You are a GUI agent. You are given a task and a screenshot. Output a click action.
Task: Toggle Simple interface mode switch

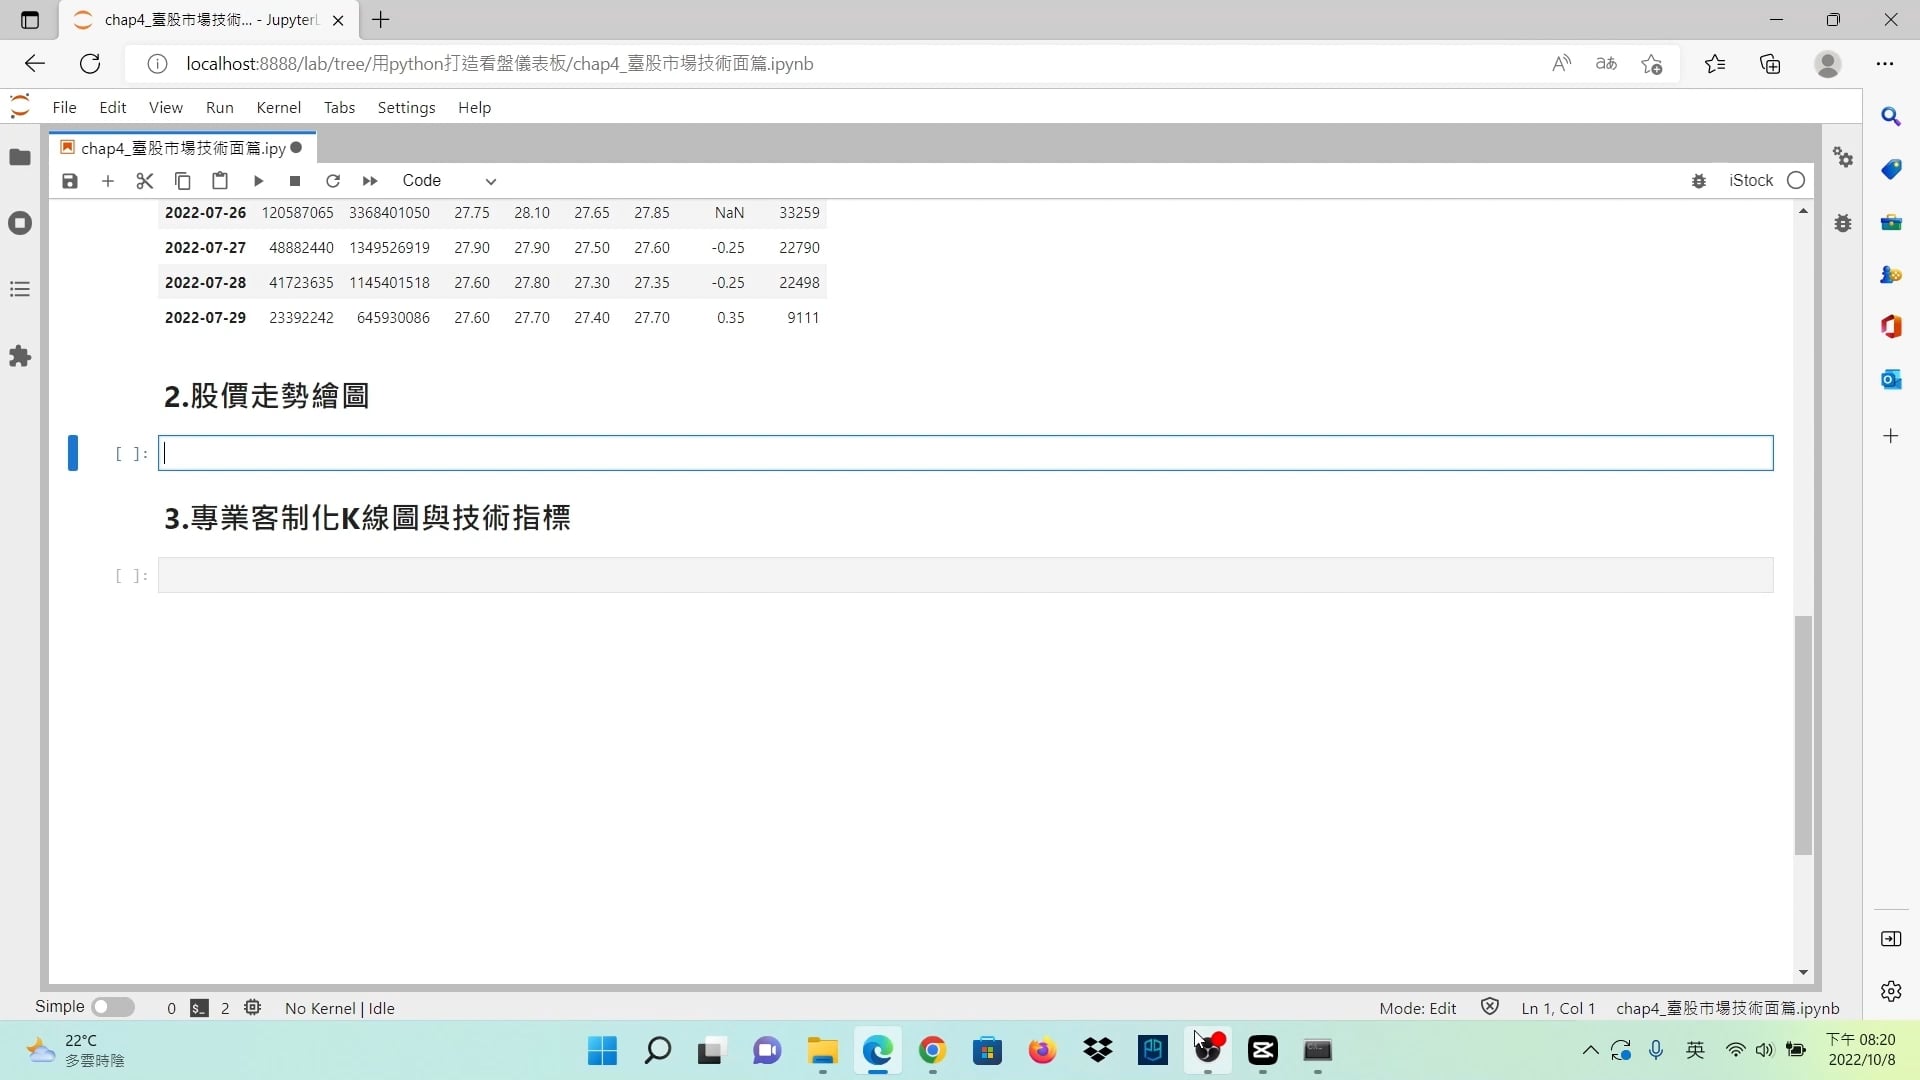pos(113,1007)
